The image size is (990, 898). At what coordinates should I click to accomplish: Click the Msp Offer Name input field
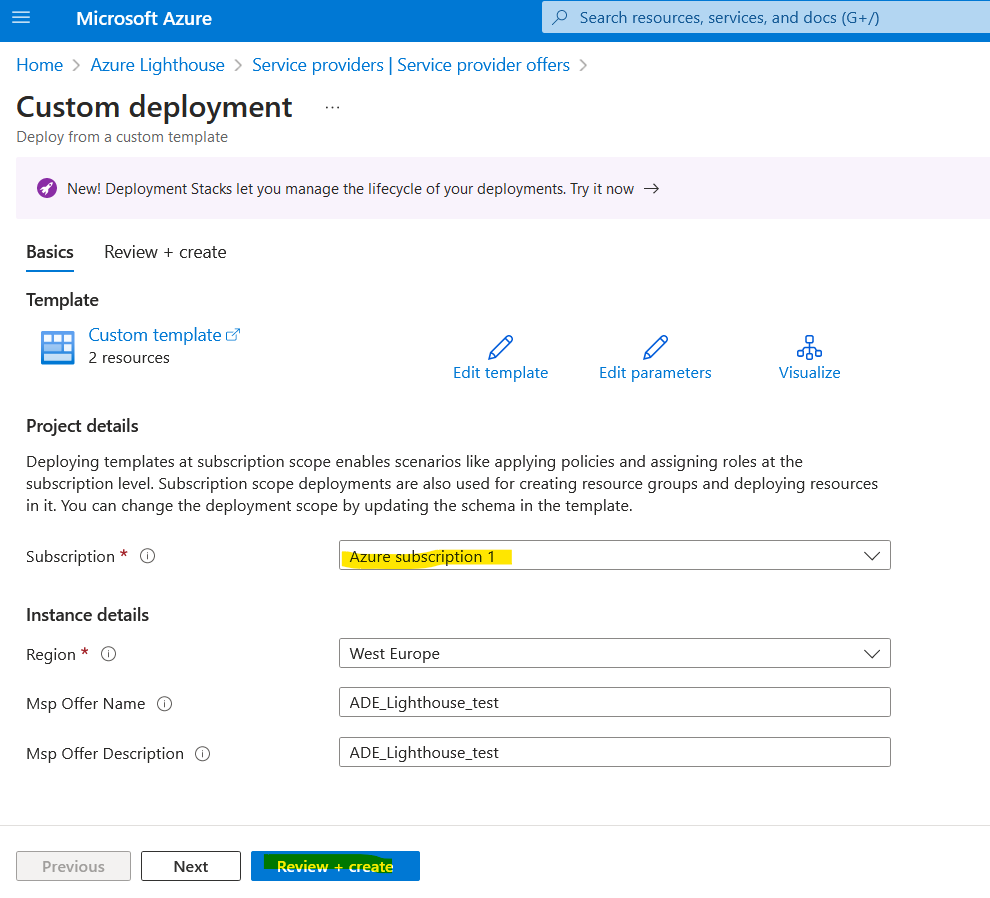click(615, 702)
